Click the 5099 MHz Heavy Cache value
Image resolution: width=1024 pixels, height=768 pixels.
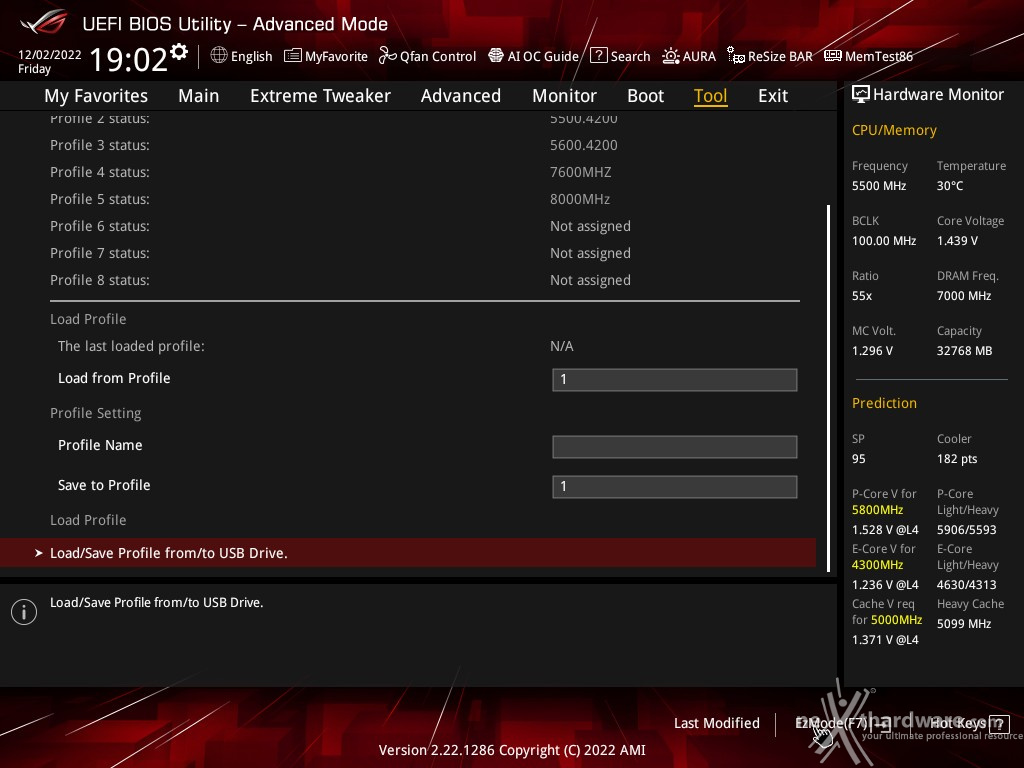click(x=964, y=624)
